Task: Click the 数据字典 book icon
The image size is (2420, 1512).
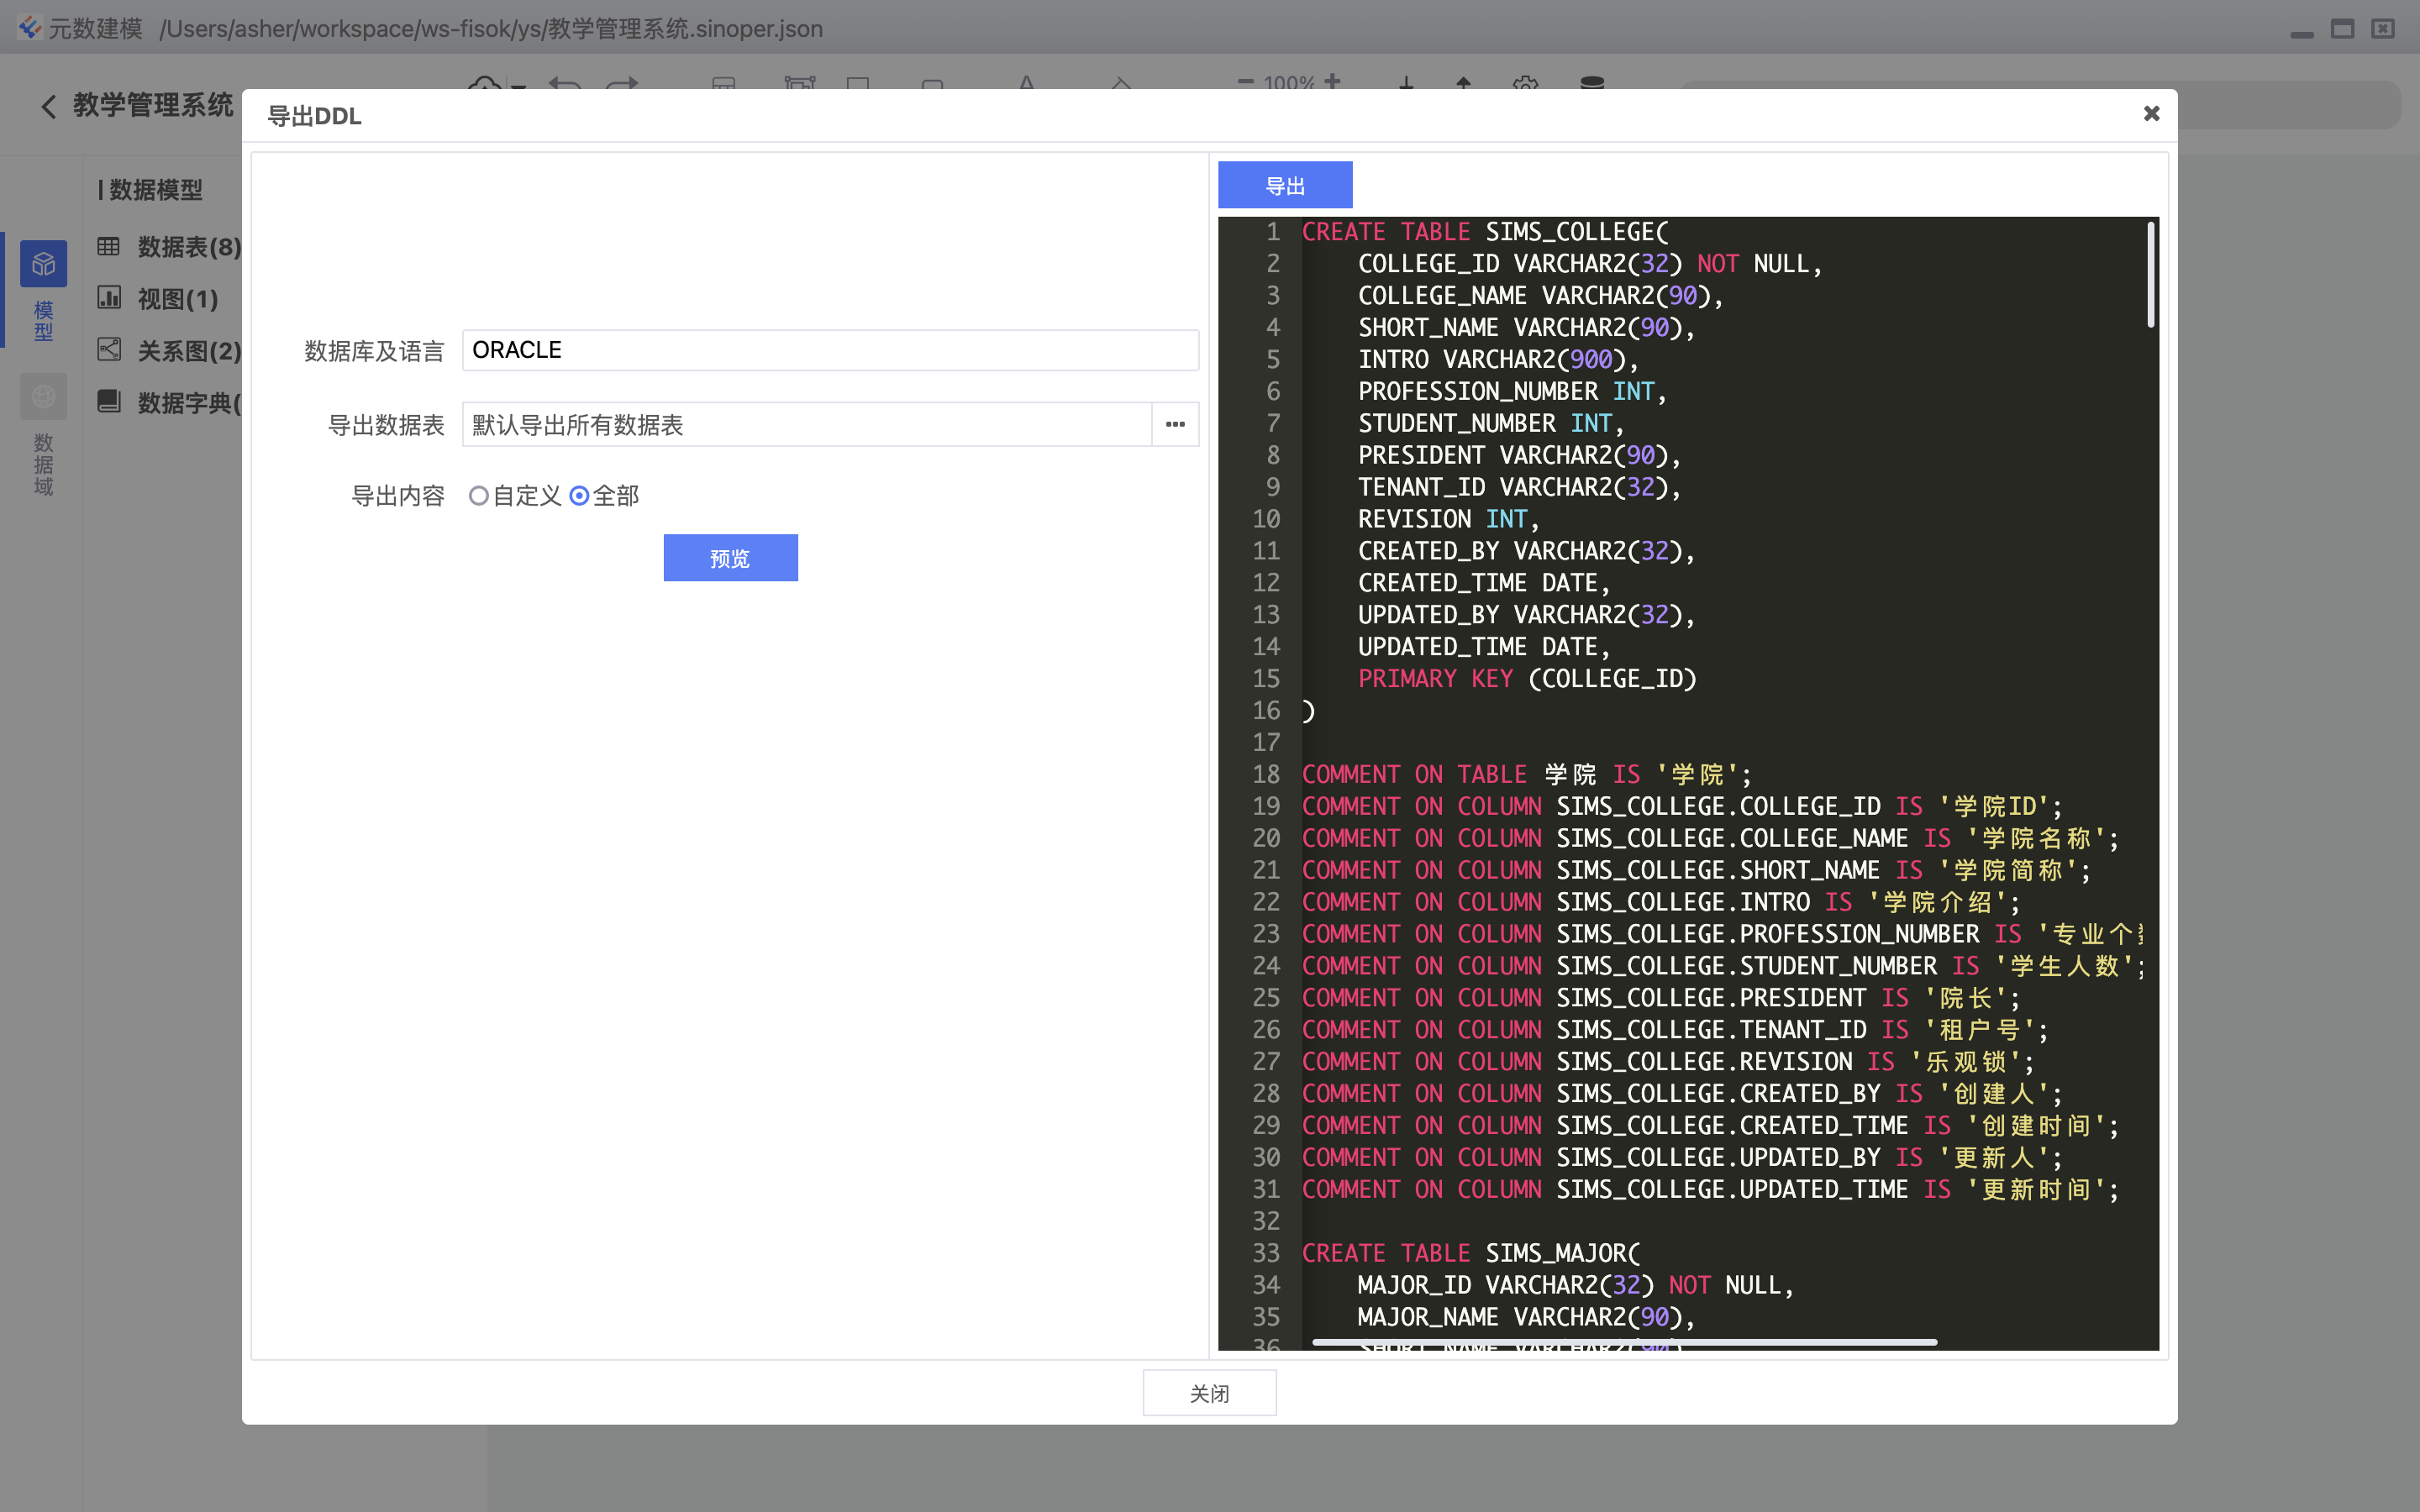Action: (109, 402)
